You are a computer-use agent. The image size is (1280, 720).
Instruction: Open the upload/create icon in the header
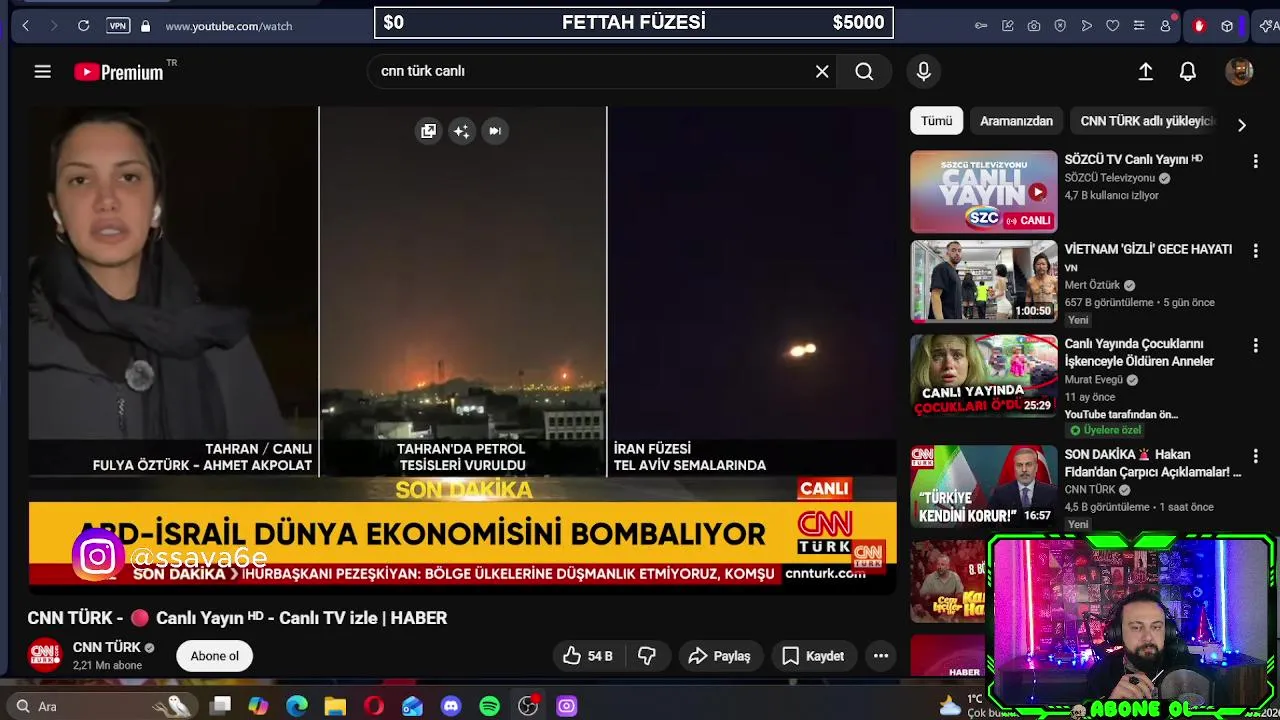point(1146,71)
